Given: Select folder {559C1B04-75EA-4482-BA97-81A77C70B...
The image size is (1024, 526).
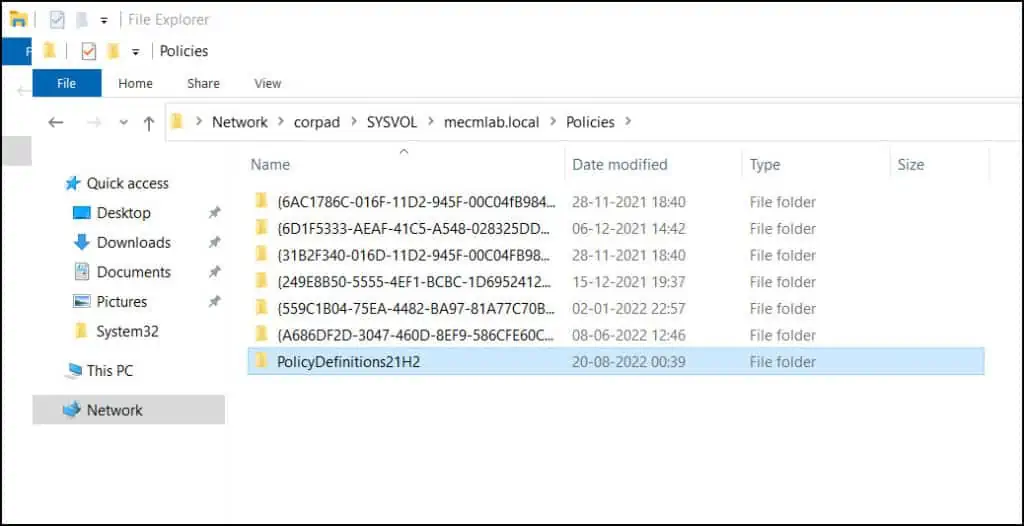Looking at the screenshot, I should [416, 308].
